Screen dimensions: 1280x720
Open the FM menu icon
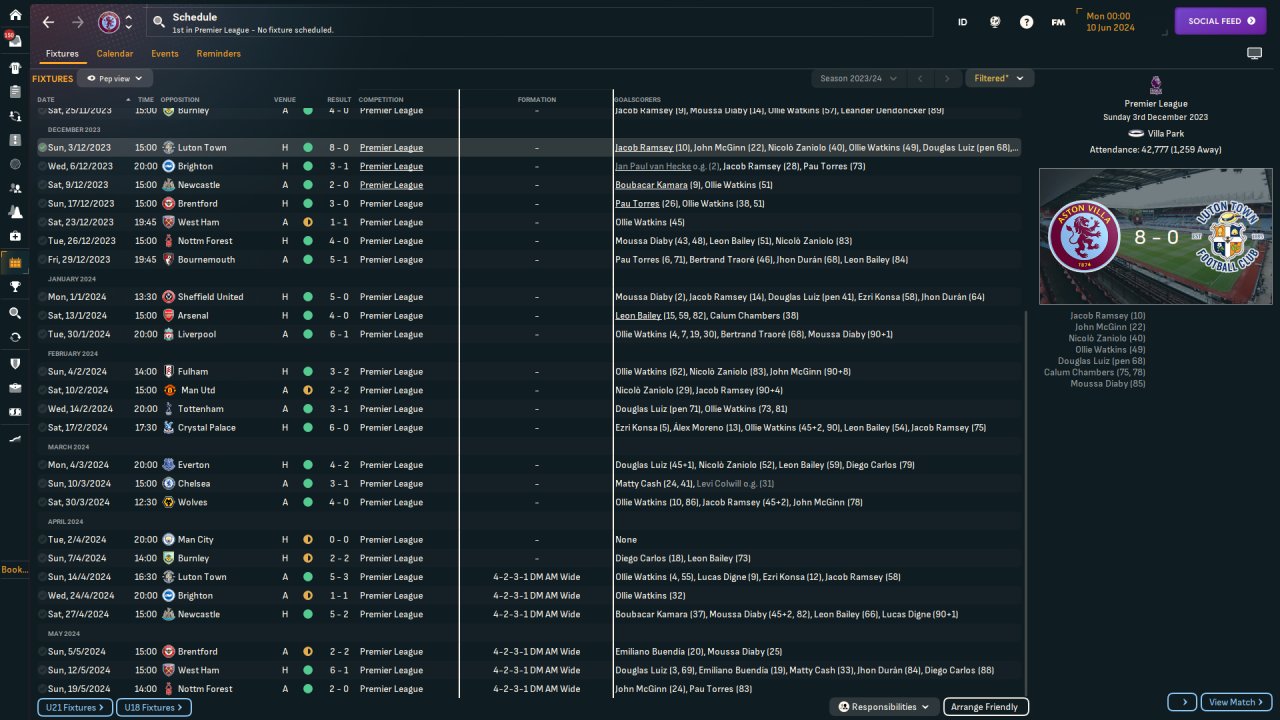(1058, 22)
